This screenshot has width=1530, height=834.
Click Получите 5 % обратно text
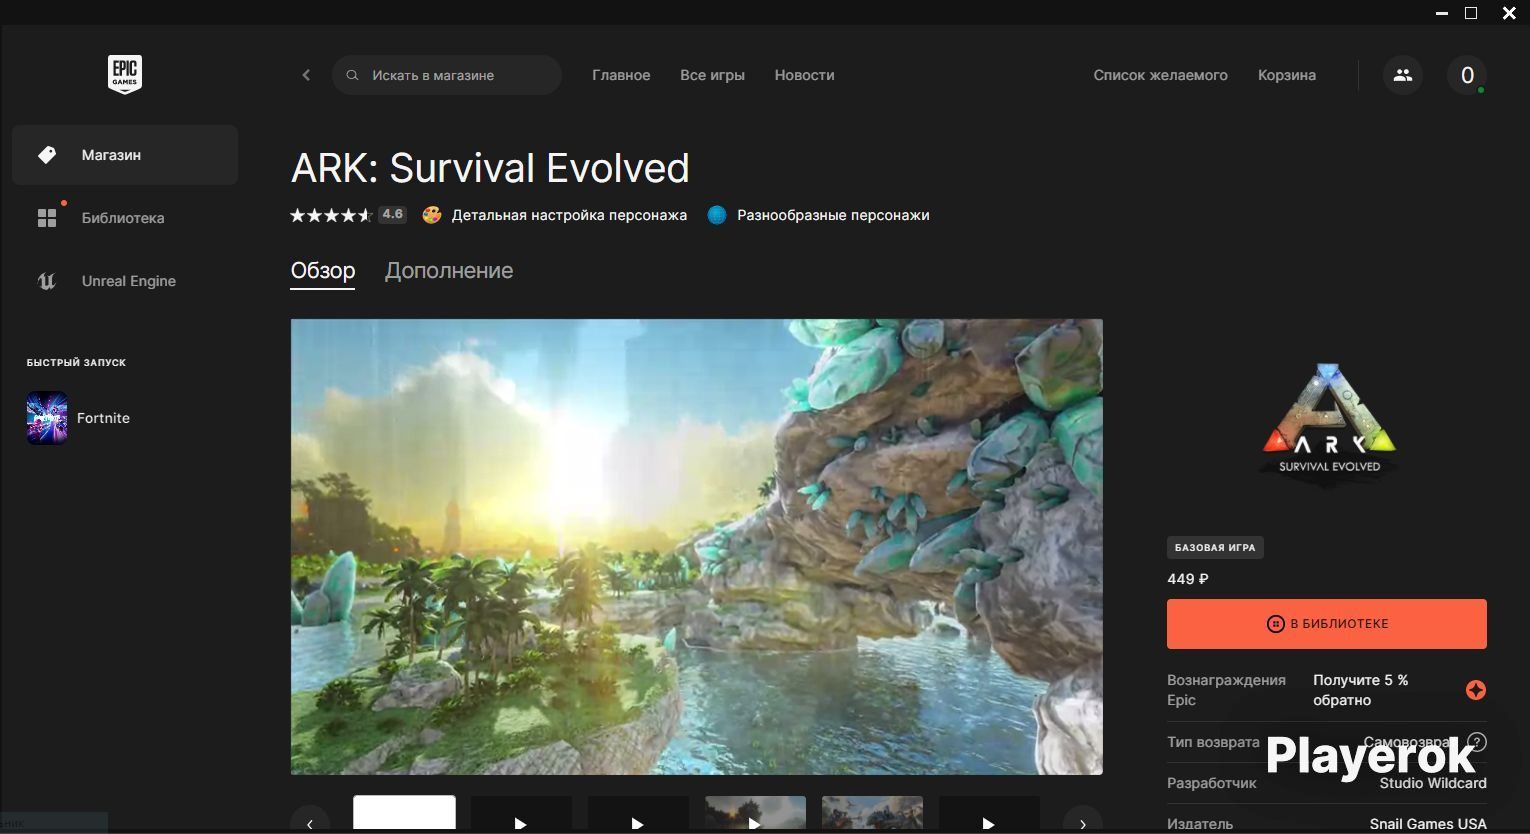1361,690
